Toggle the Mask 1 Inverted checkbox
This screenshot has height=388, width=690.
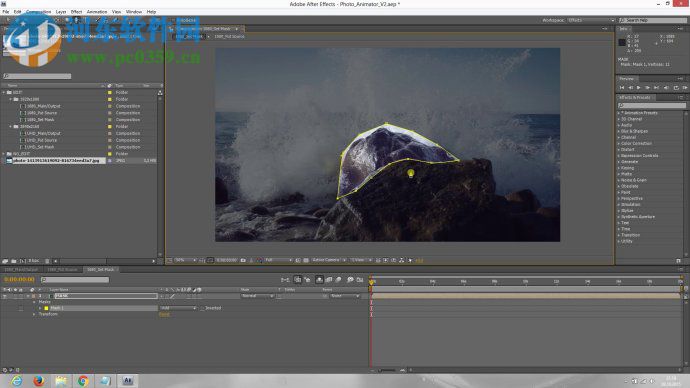point(202,308)
